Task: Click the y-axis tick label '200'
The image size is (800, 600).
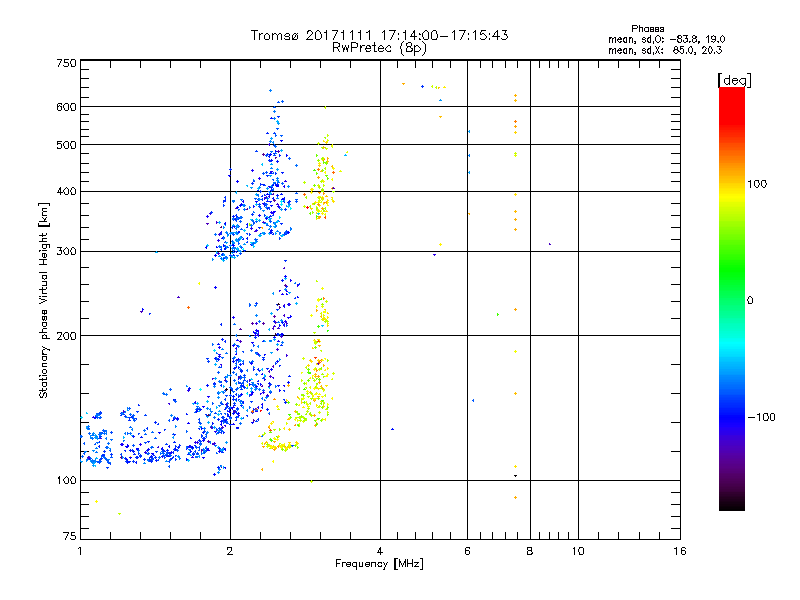Action: (66, 336)
